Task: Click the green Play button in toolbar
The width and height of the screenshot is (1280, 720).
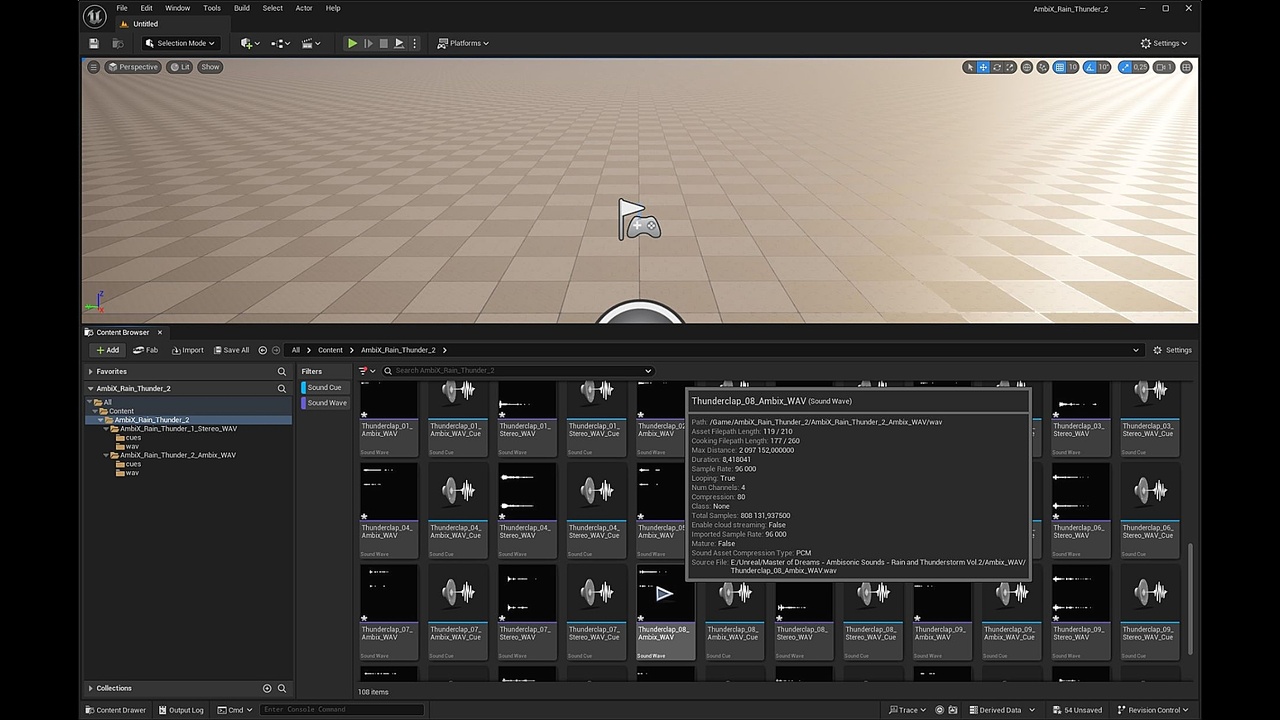Action: [x=352, y=43]
